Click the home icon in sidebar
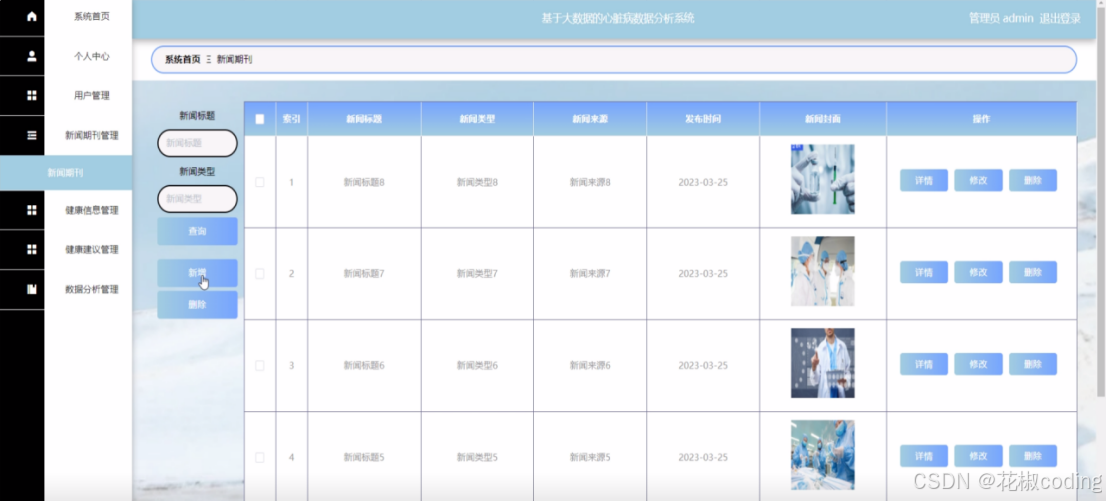1106x501 pixels. (32, 16)
